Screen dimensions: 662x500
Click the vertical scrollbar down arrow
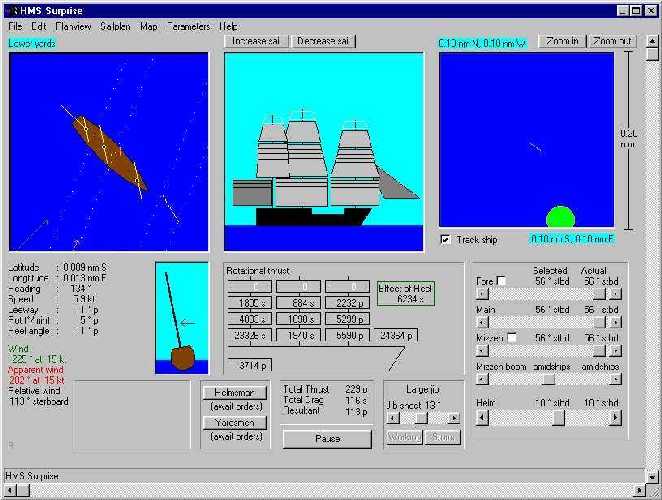[652, 476]
